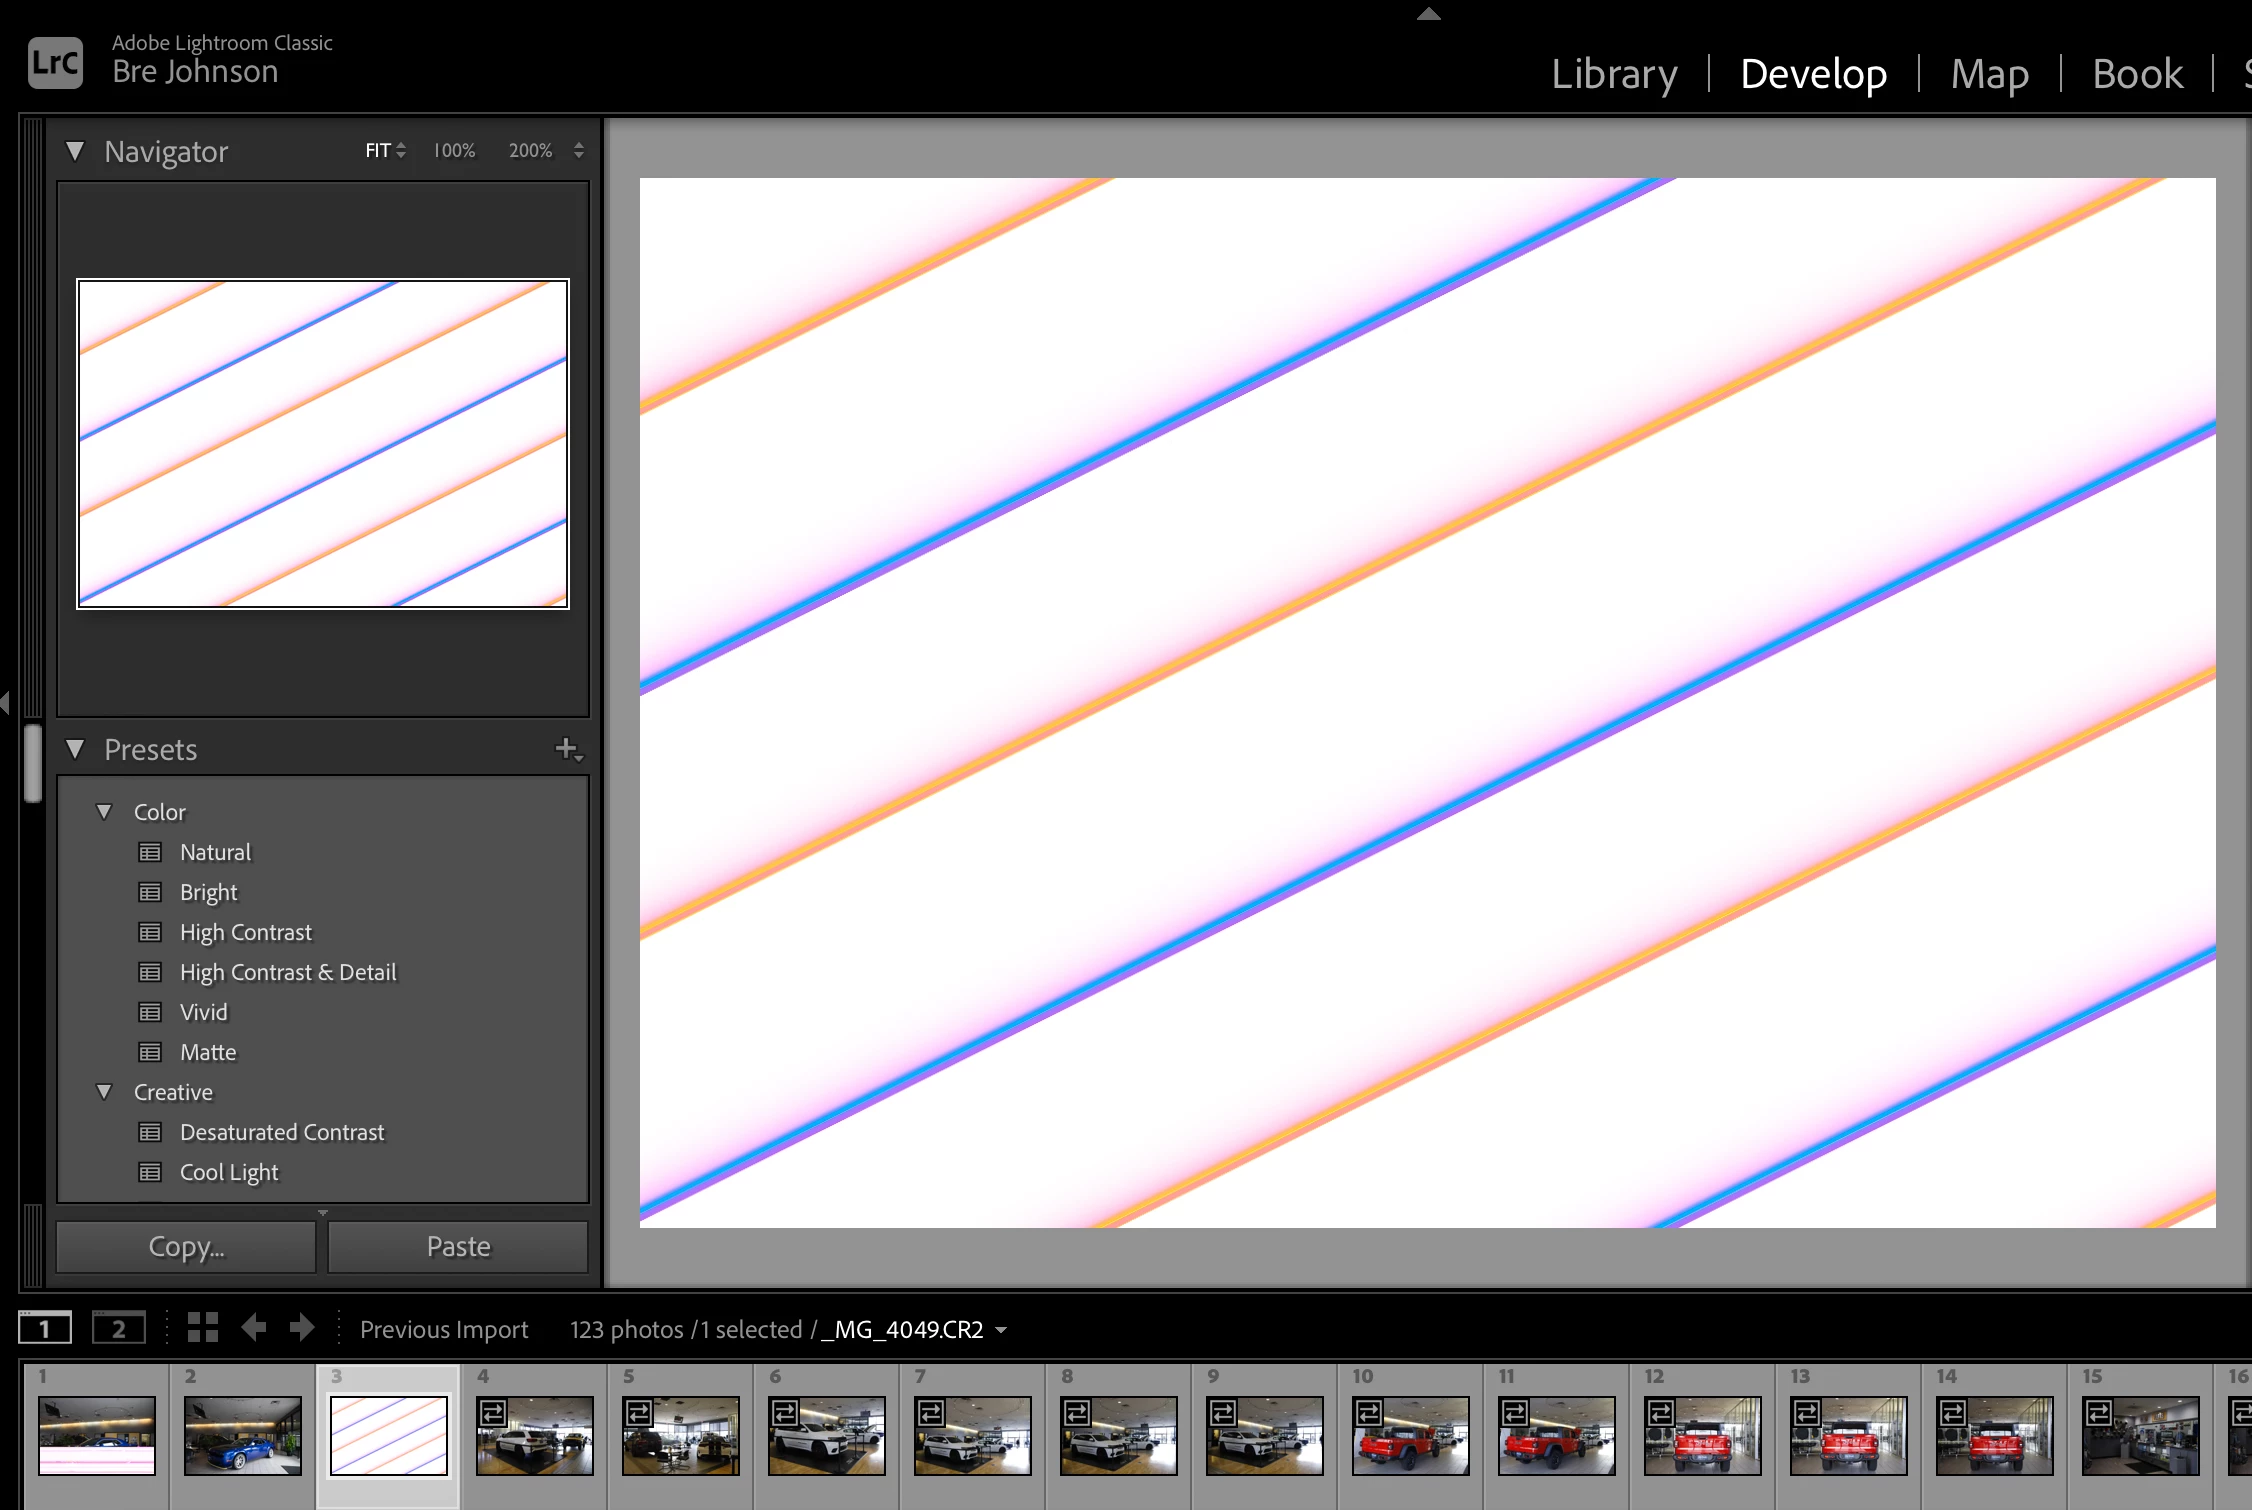Click the plus icon to create preset
The height and width of the screenshot is (1510, 2252).
coord(567,749)
